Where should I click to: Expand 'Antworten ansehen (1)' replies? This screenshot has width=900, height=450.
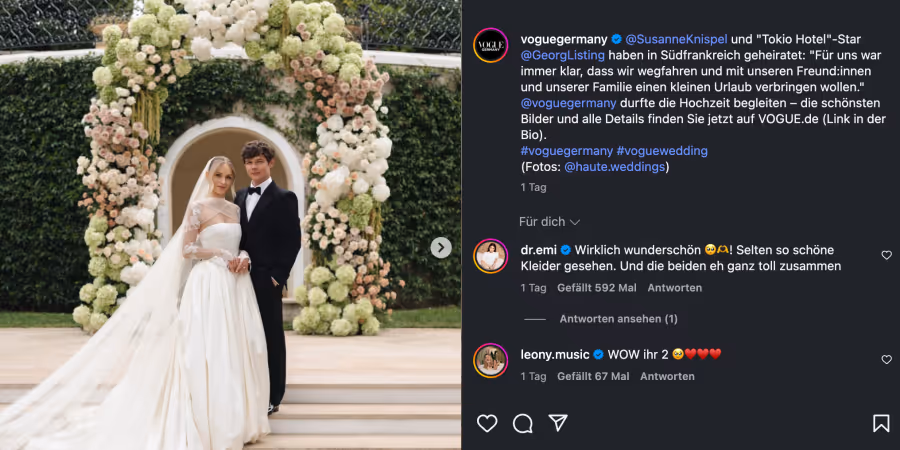coord(618,319)
